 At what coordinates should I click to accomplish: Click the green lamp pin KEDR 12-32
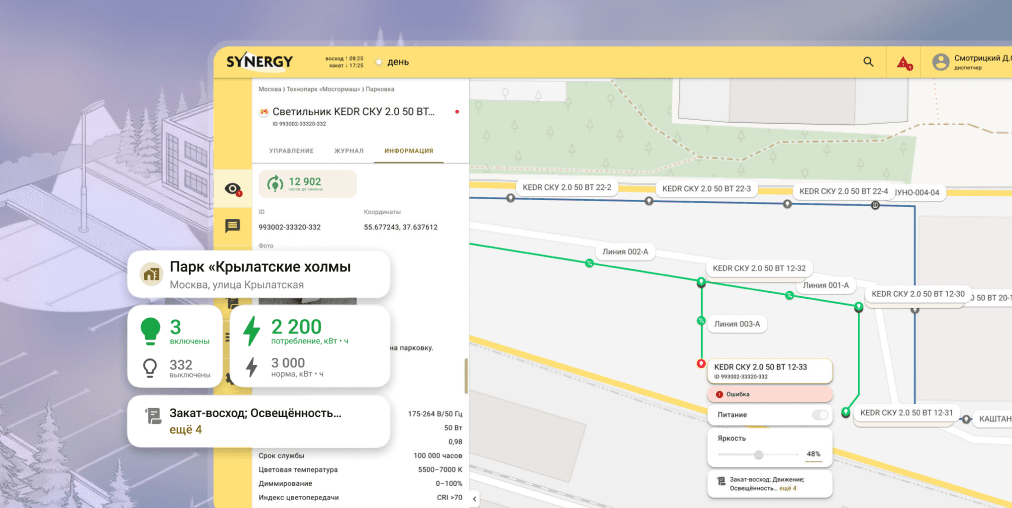[701, 282]
